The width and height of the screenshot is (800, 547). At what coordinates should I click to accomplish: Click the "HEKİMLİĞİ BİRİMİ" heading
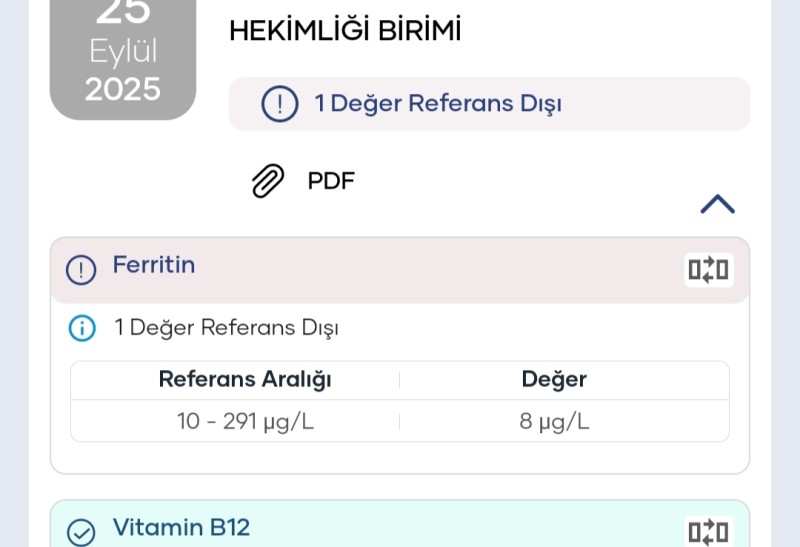(345, 32)
